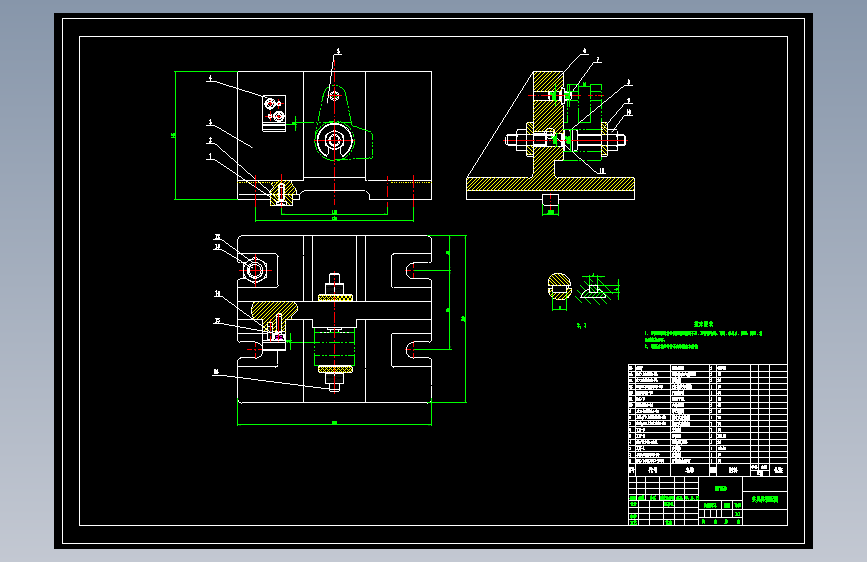Select the horizontal bolt in the section view
867x562 pixels.
click(x=565, y=139)
